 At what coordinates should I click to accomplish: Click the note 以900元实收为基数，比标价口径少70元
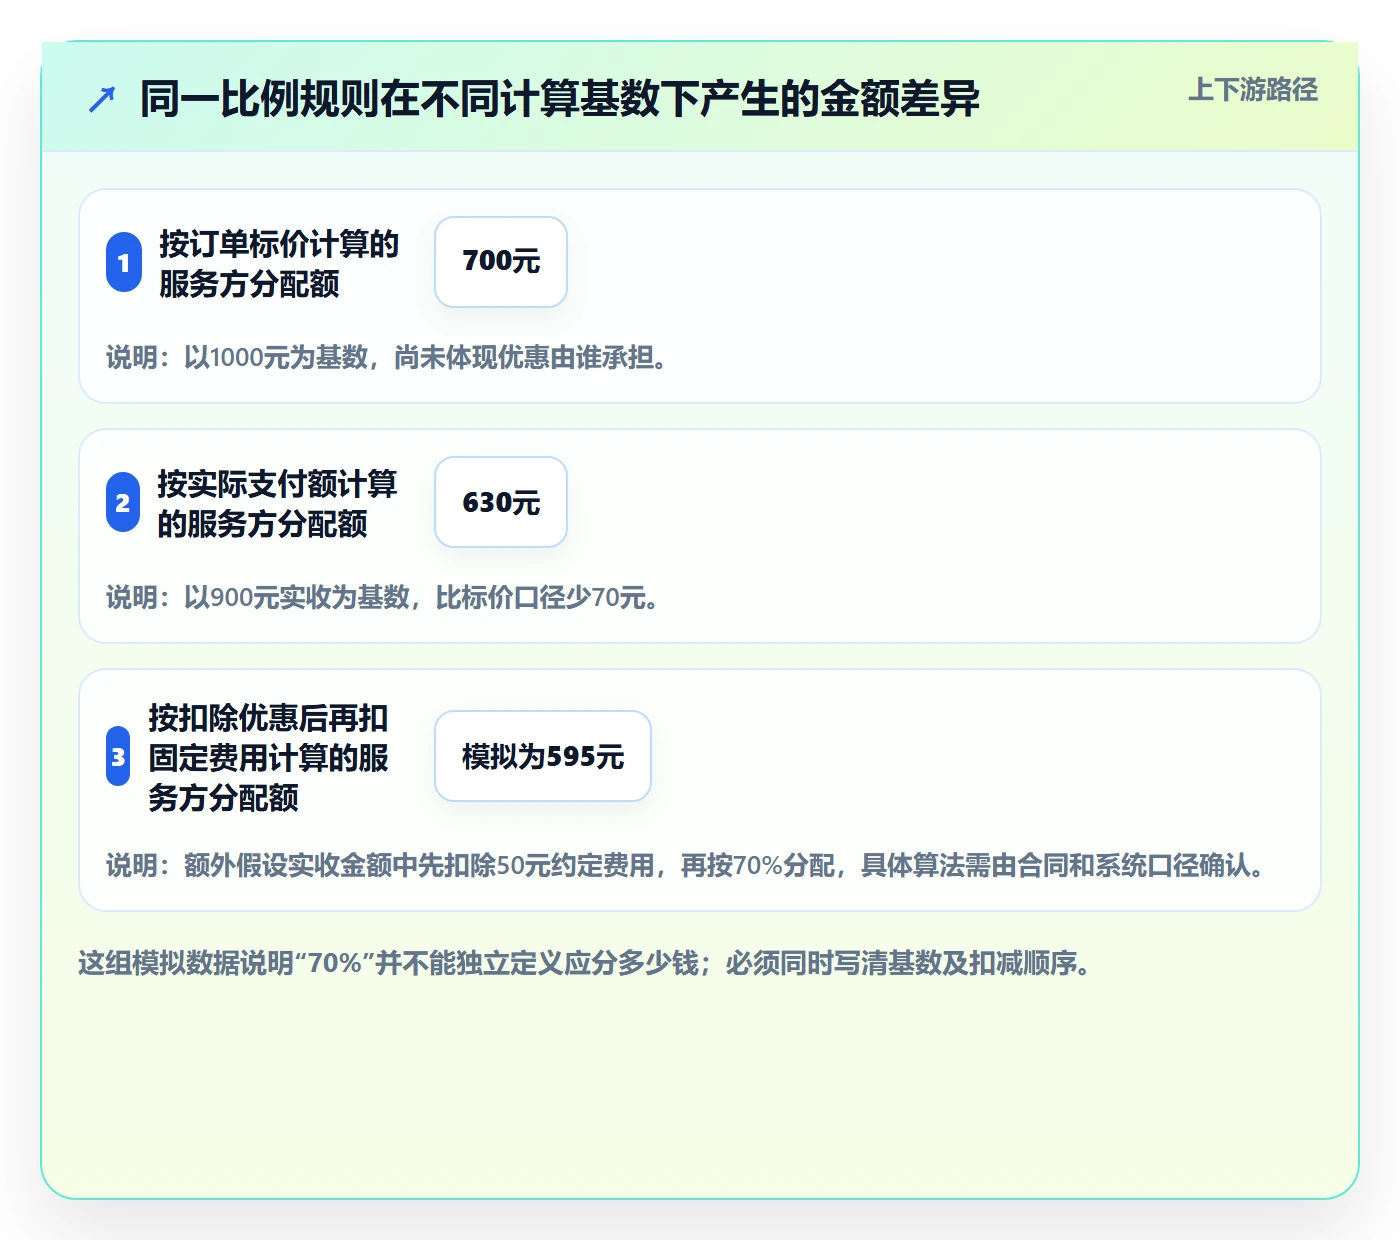(383, 597)
